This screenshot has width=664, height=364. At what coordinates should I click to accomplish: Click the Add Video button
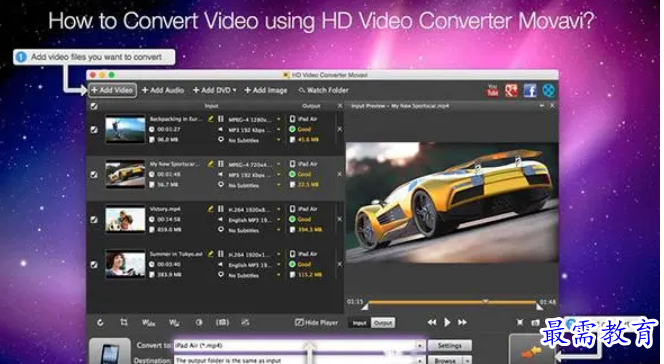point(113,90)
